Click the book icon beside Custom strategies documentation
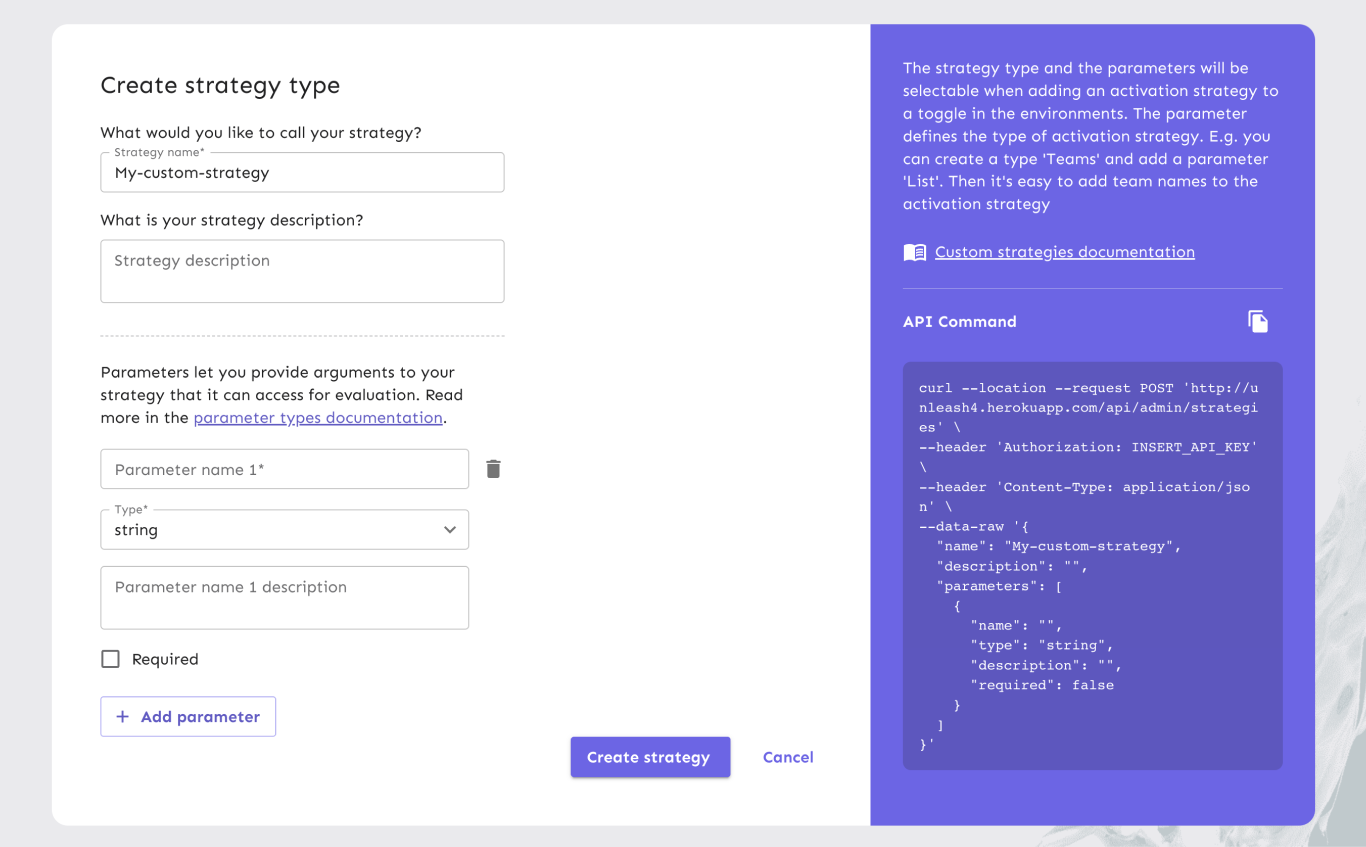 914,251
